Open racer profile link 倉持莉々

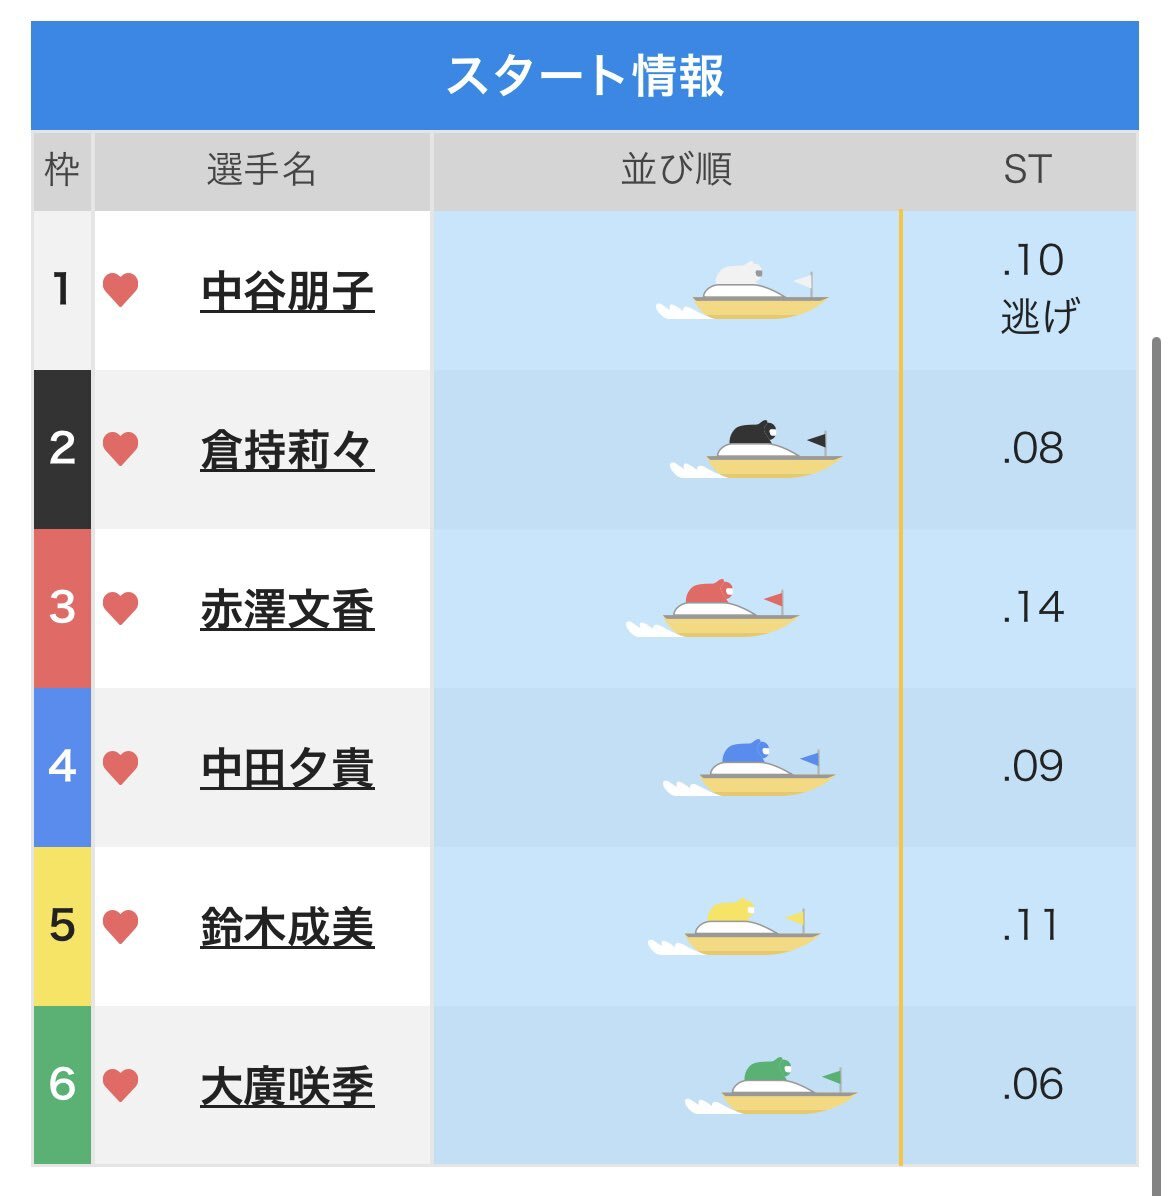(x=288, y=450)
